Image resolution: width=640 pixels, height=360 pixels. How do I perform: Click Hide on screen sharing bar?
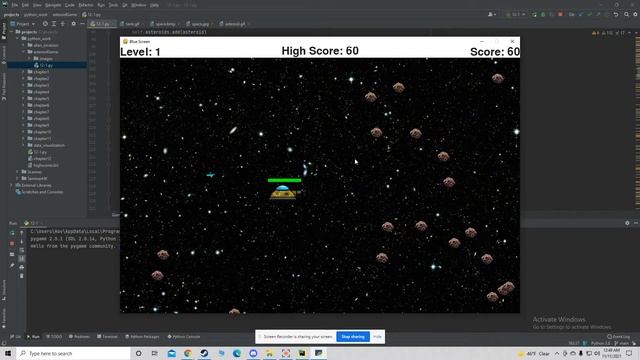(377, 337)
